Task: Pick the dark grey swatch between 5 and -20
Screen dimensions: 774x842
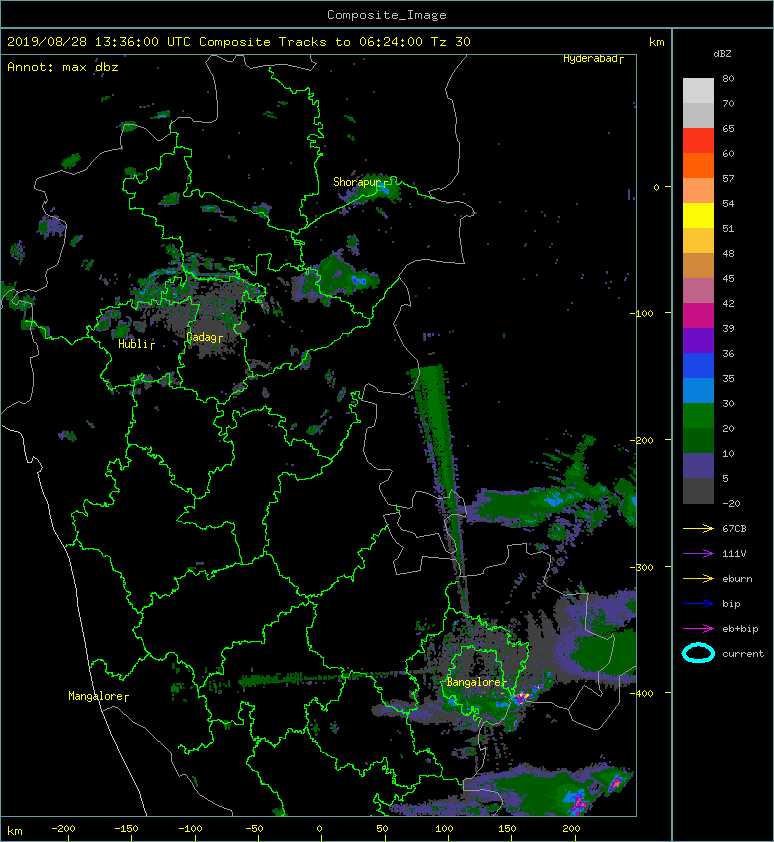Action: pos(698,491)
